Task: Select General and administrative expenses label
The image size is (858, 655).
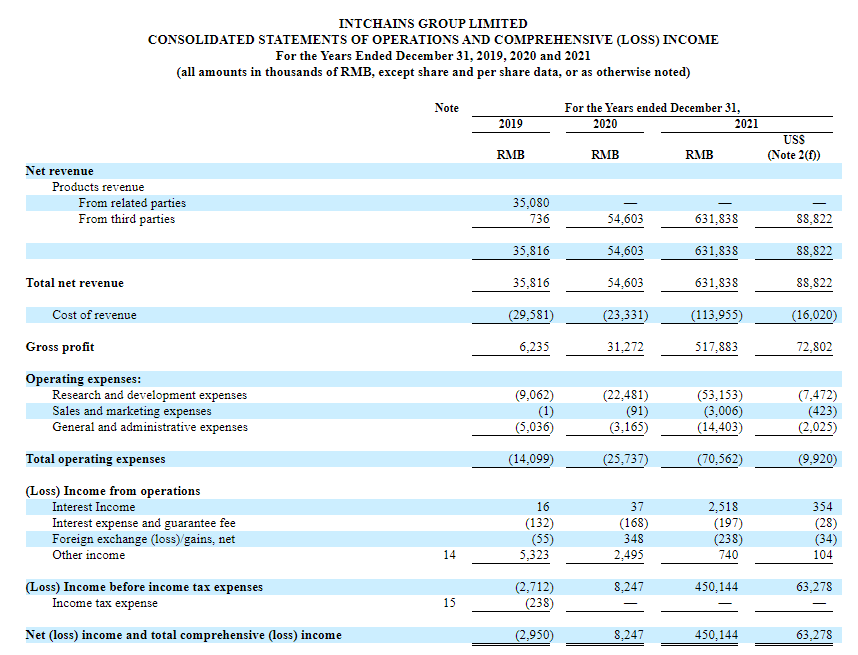Action: (x=150, y=427)
